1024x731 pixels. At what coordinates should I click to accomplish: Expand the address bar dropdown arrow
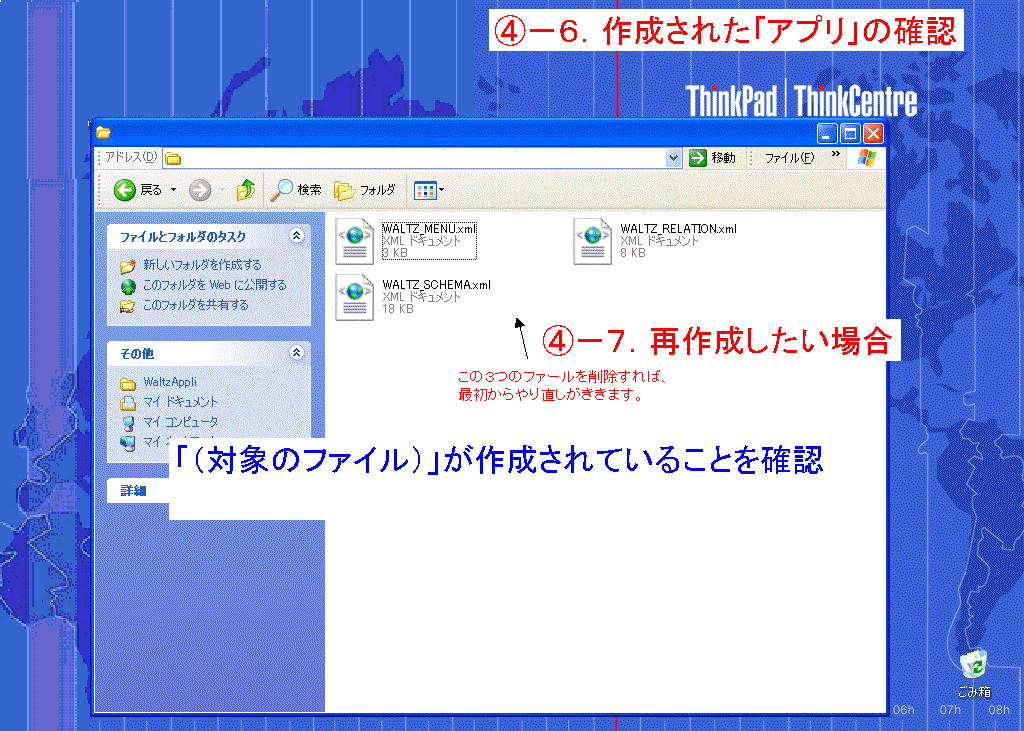click(673, 158)
